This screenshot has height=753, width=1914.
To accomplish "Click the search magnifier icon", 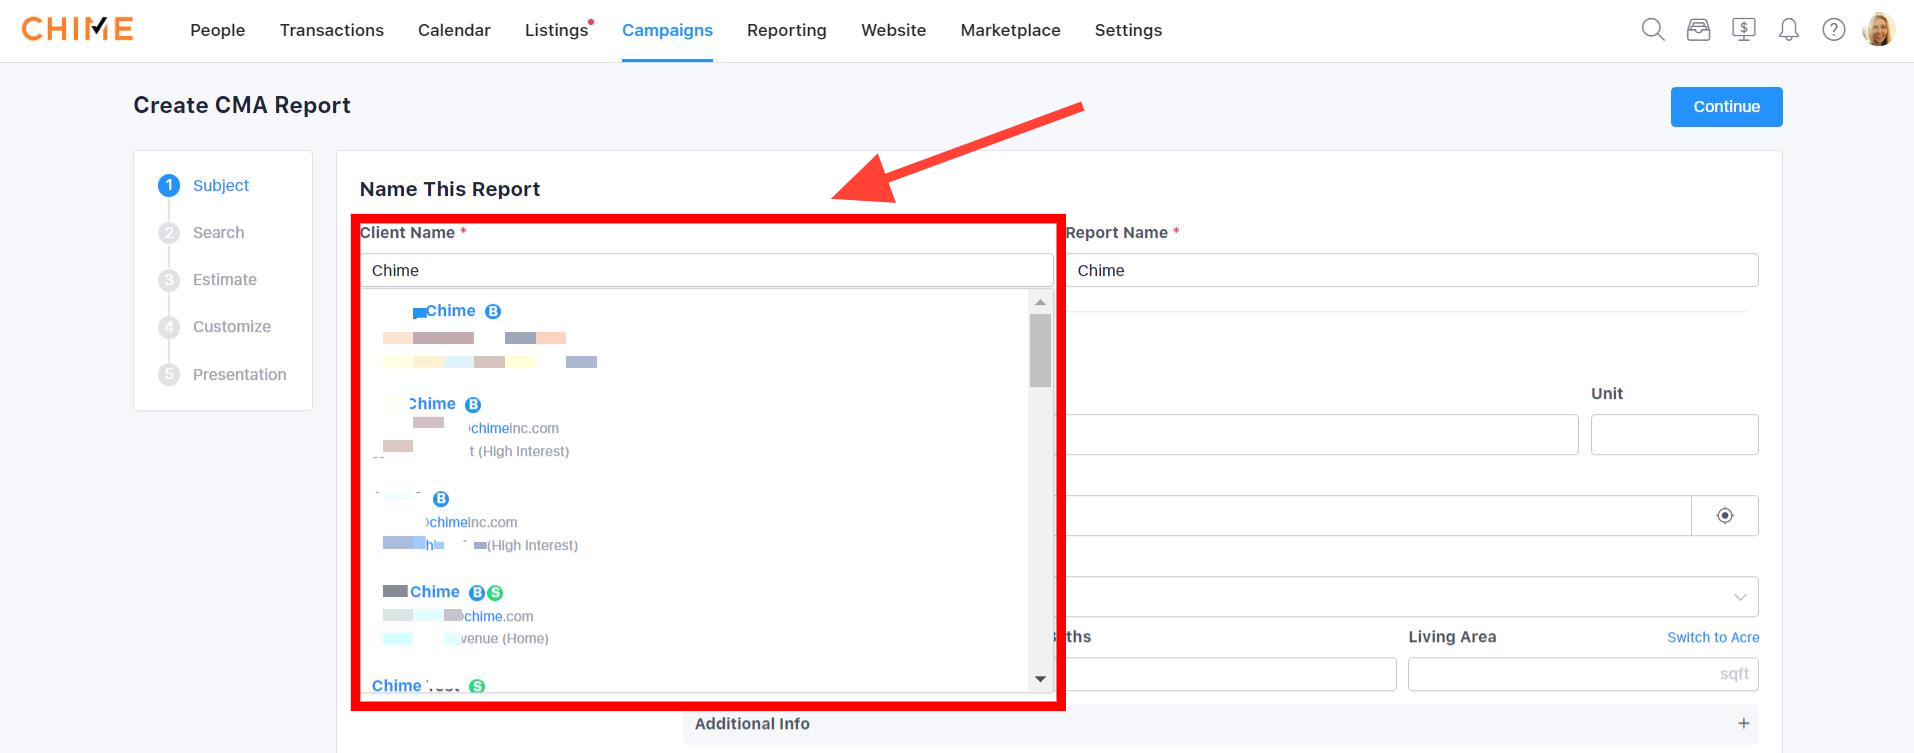I will pos(1653,30).
